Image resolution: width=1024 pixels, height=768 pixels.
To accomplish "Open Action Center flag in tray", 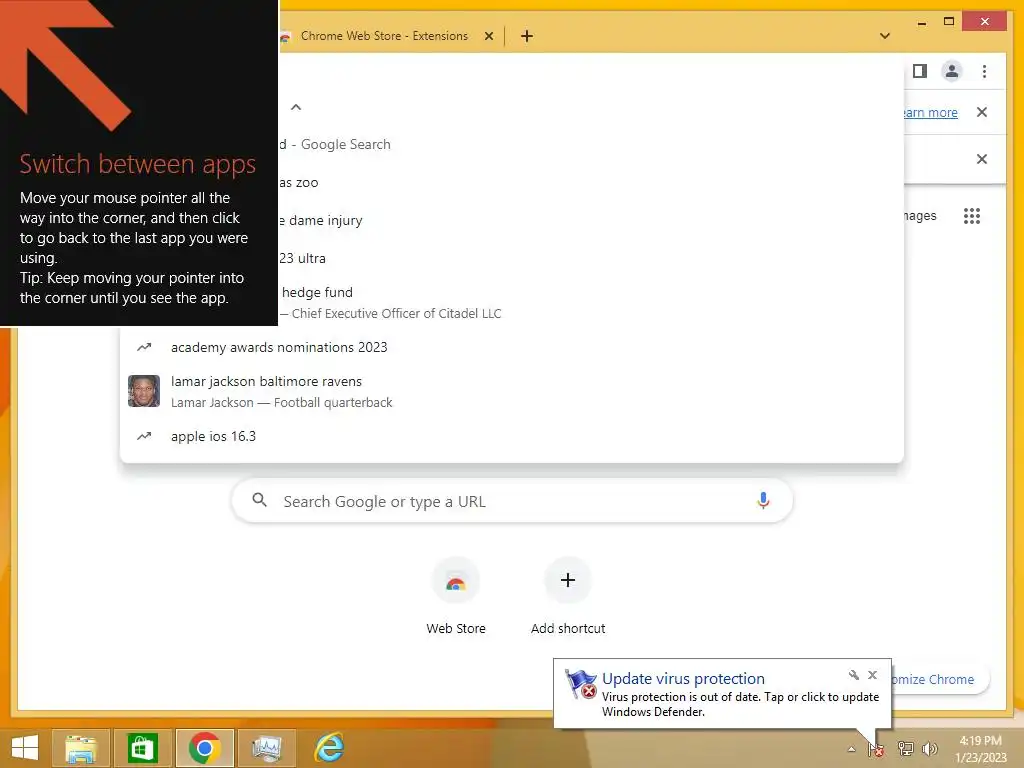I will 876,749.
